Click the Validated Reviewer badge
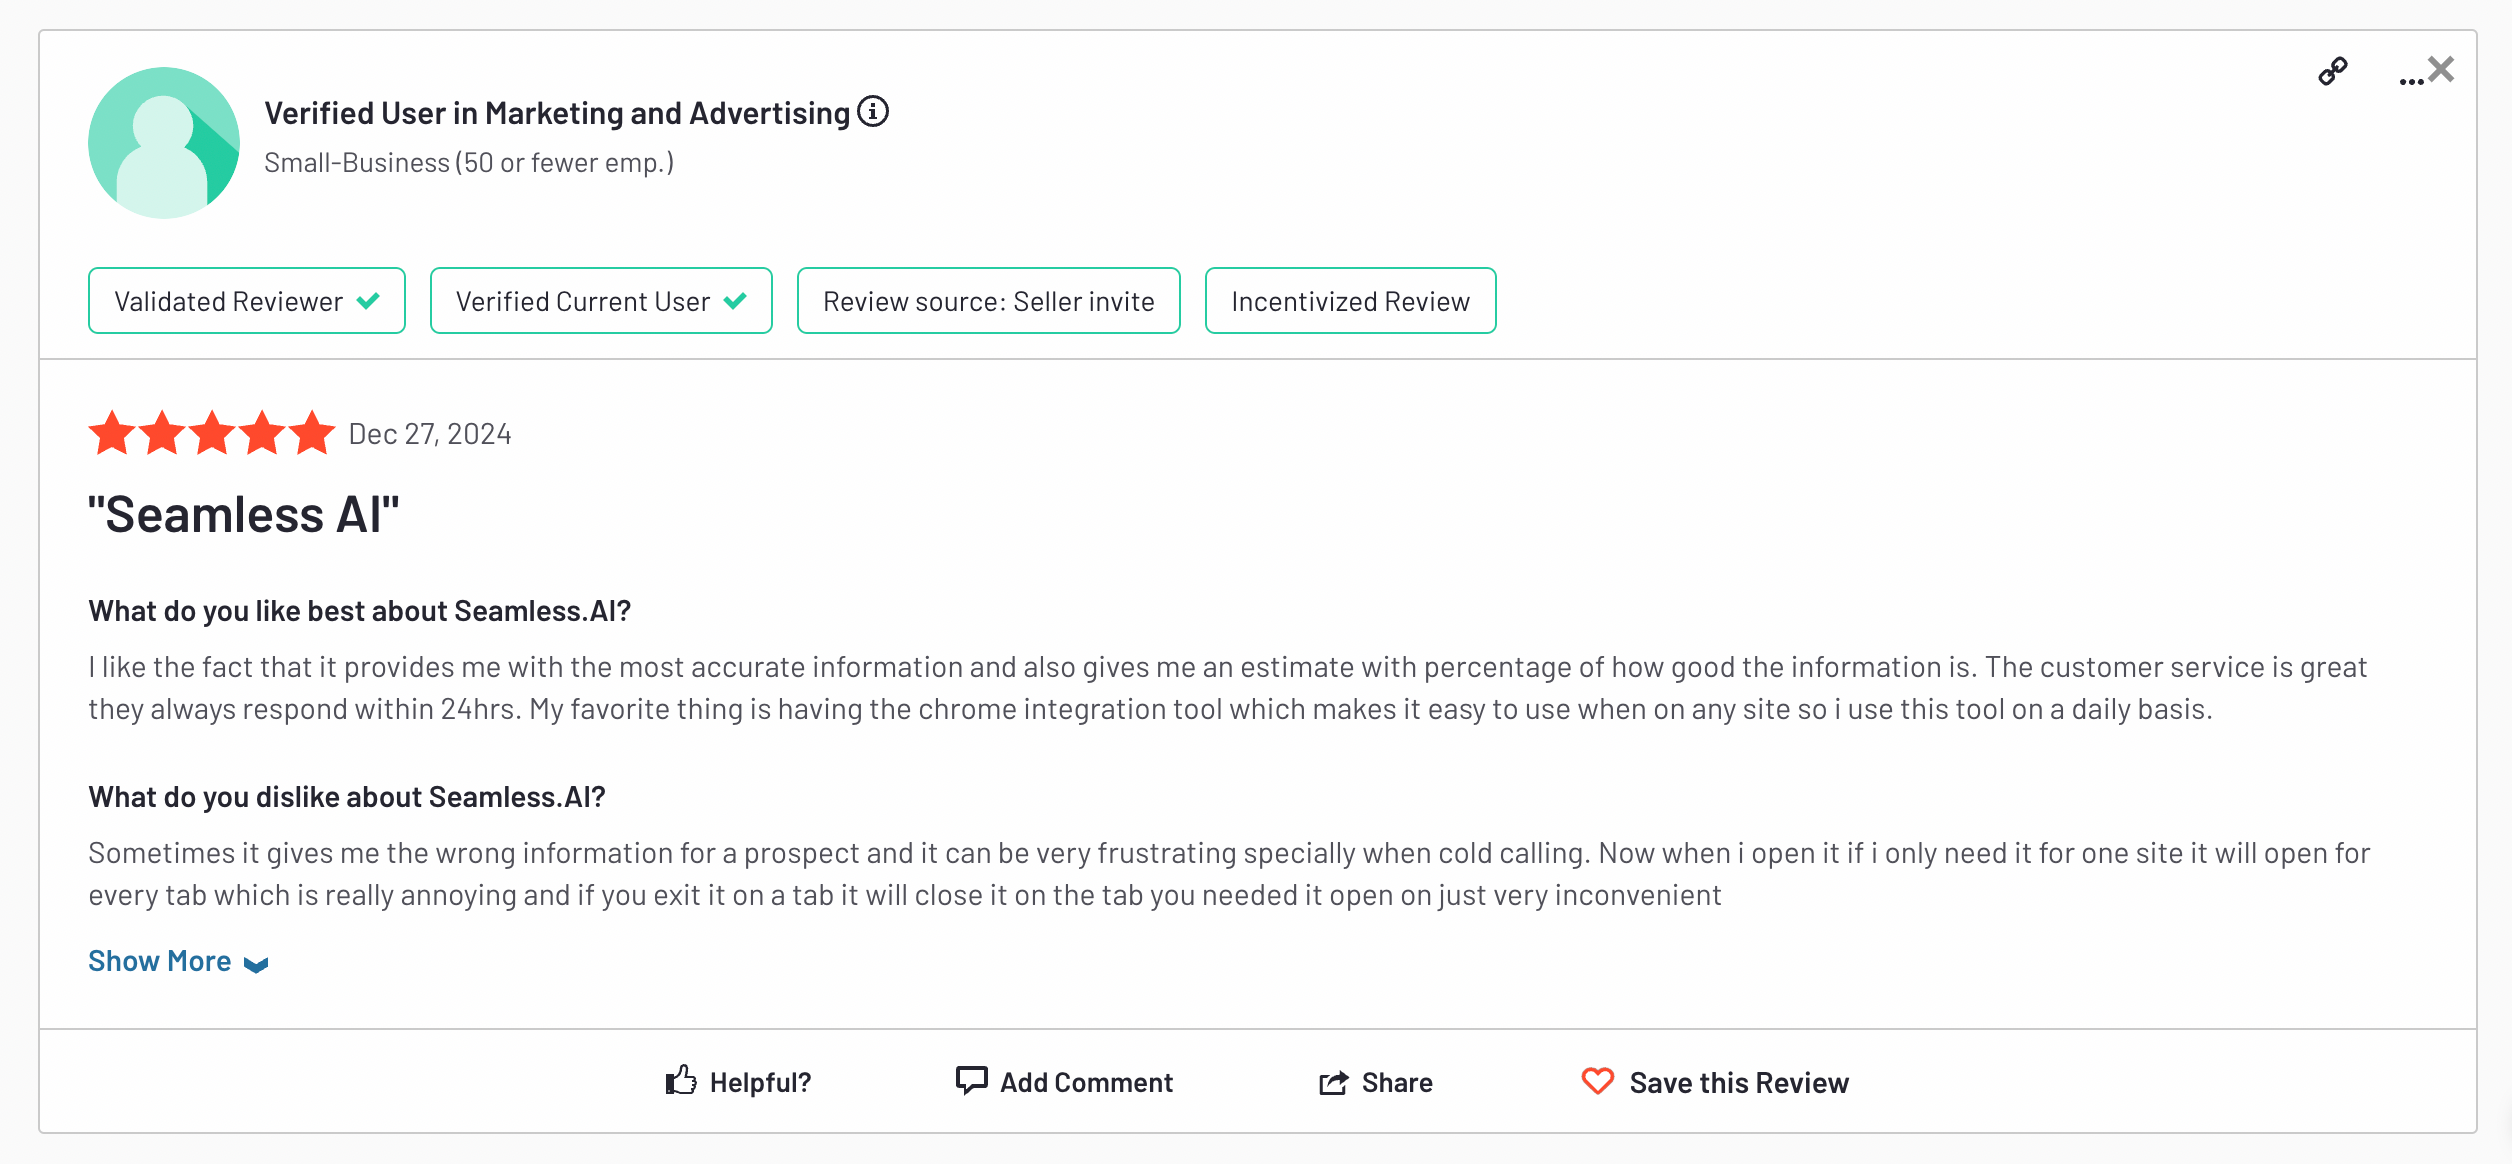Screen dimensions: 2512x1164 pyautogui.click(x=247, y=300)
